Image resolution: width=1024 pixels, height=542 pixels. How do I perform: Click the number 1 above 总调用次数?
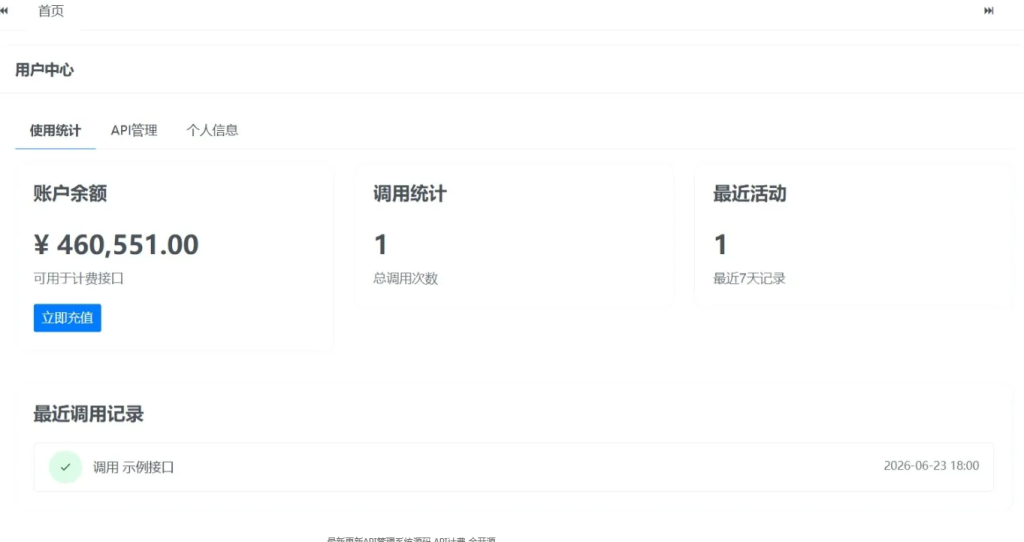381,245
